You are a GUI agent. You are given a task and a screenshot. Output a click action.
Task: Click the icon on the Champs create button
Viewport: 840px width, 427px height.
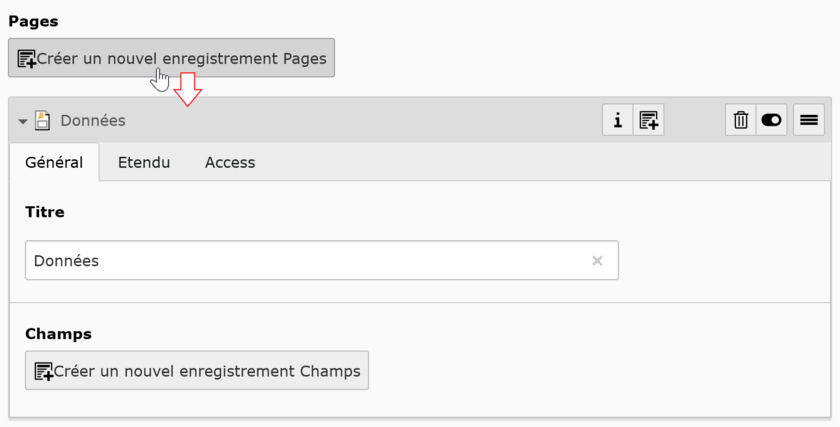pos(44,371)
